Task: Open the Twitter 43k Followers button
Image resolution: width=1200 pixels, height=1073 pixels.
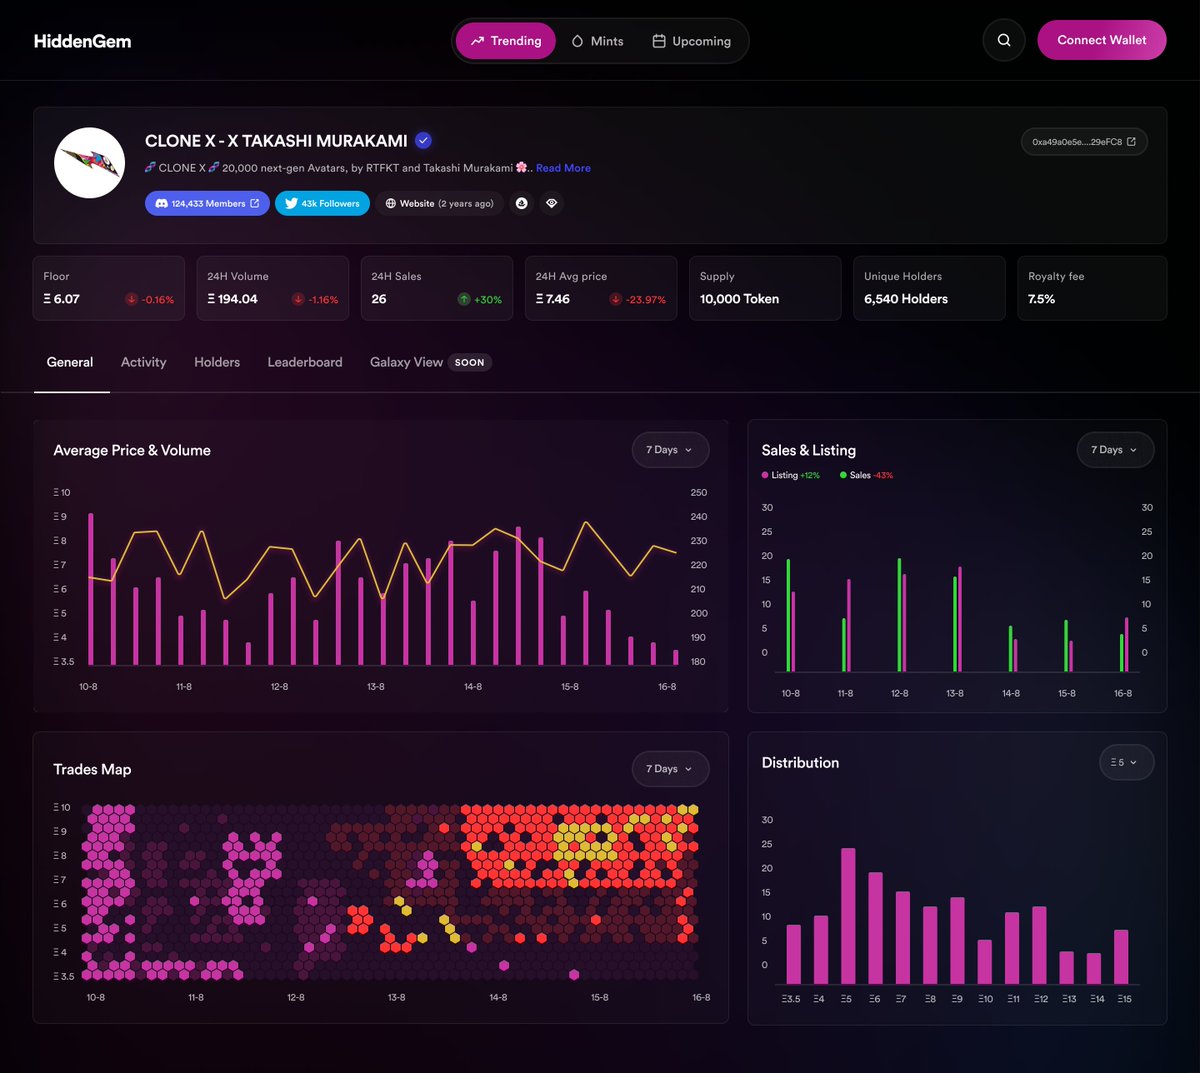Action: click(x=322, y=203)
